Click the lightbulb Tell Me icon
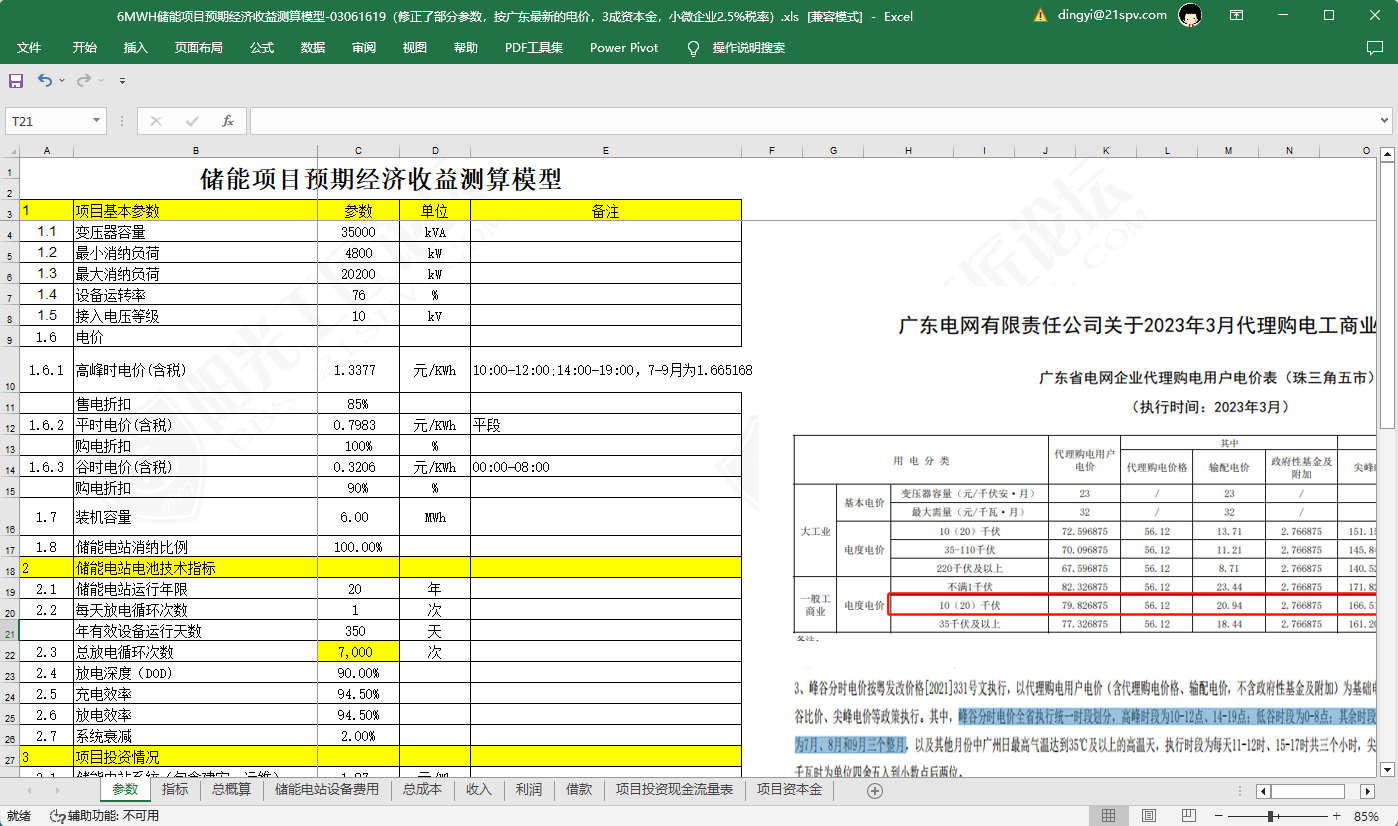This screenshot has height=826, width=1398. pos(693,48)
